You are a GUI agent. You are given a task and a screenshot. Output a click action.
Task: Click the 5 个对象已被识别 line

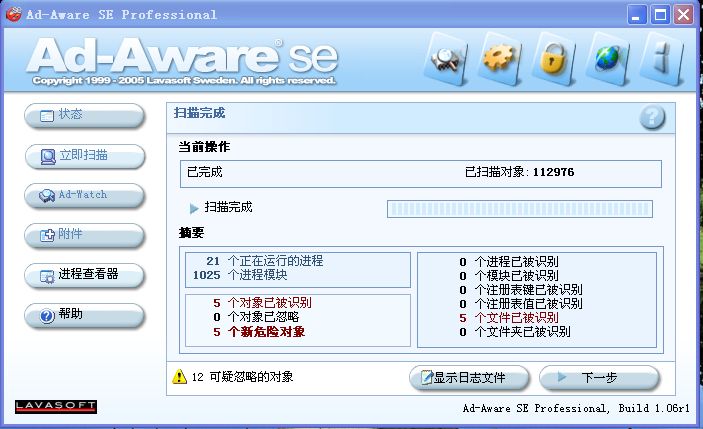pyautogui.click(x=262, y=303)
